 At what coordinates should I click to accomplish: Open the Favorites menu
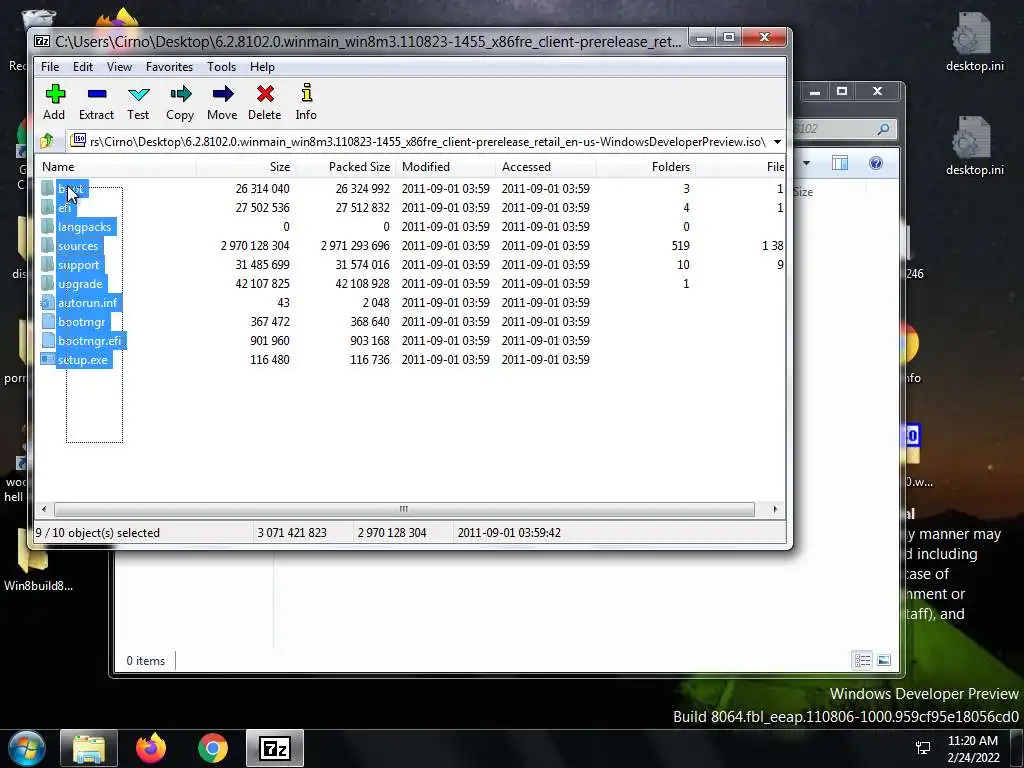click(x=169, y=67)
